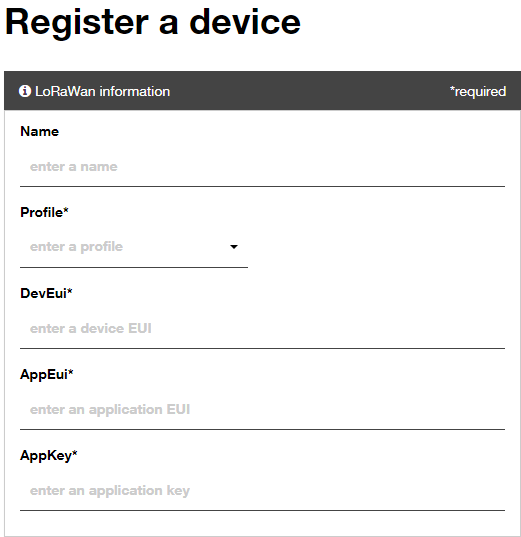Click the 'LoRaWan information' header title
The image size is (521, 537).
(x=102, y=91)
